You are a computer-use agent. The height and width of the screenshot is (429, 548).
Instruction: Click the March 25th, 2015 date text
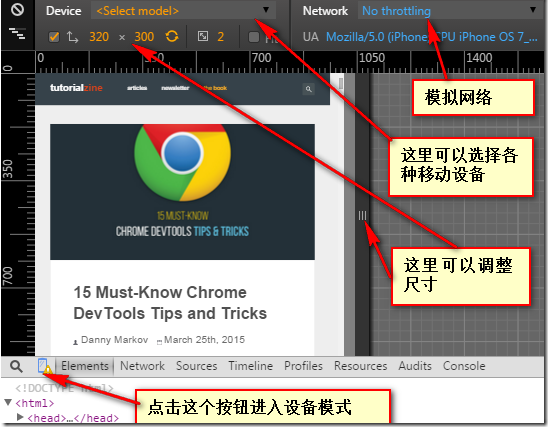[204, 340]
